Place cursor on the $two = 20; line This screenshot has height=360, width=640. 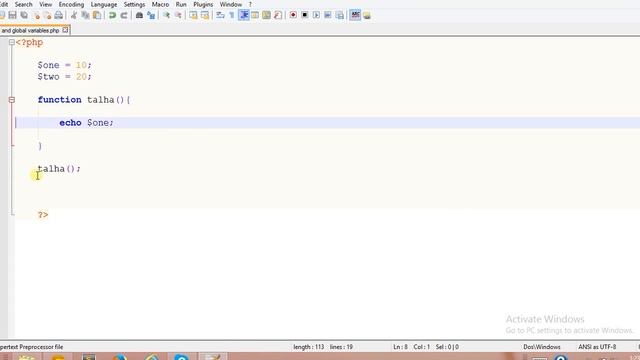tap(64, 76)
